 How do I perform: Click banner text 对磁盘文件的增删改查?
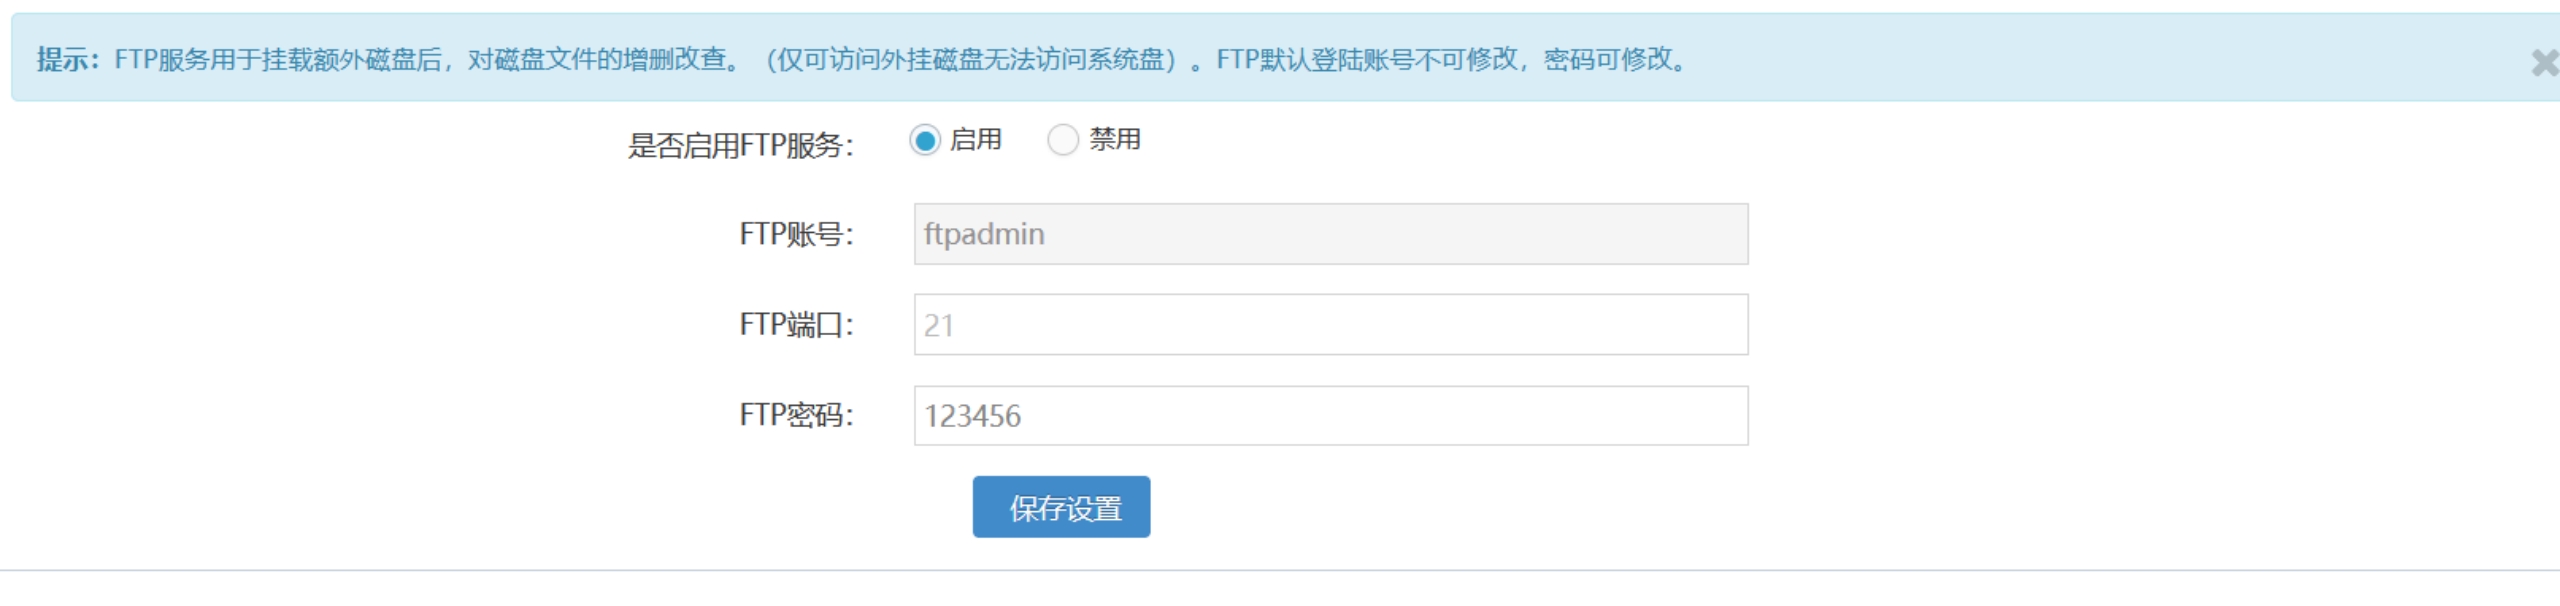(x=598, y=60)
